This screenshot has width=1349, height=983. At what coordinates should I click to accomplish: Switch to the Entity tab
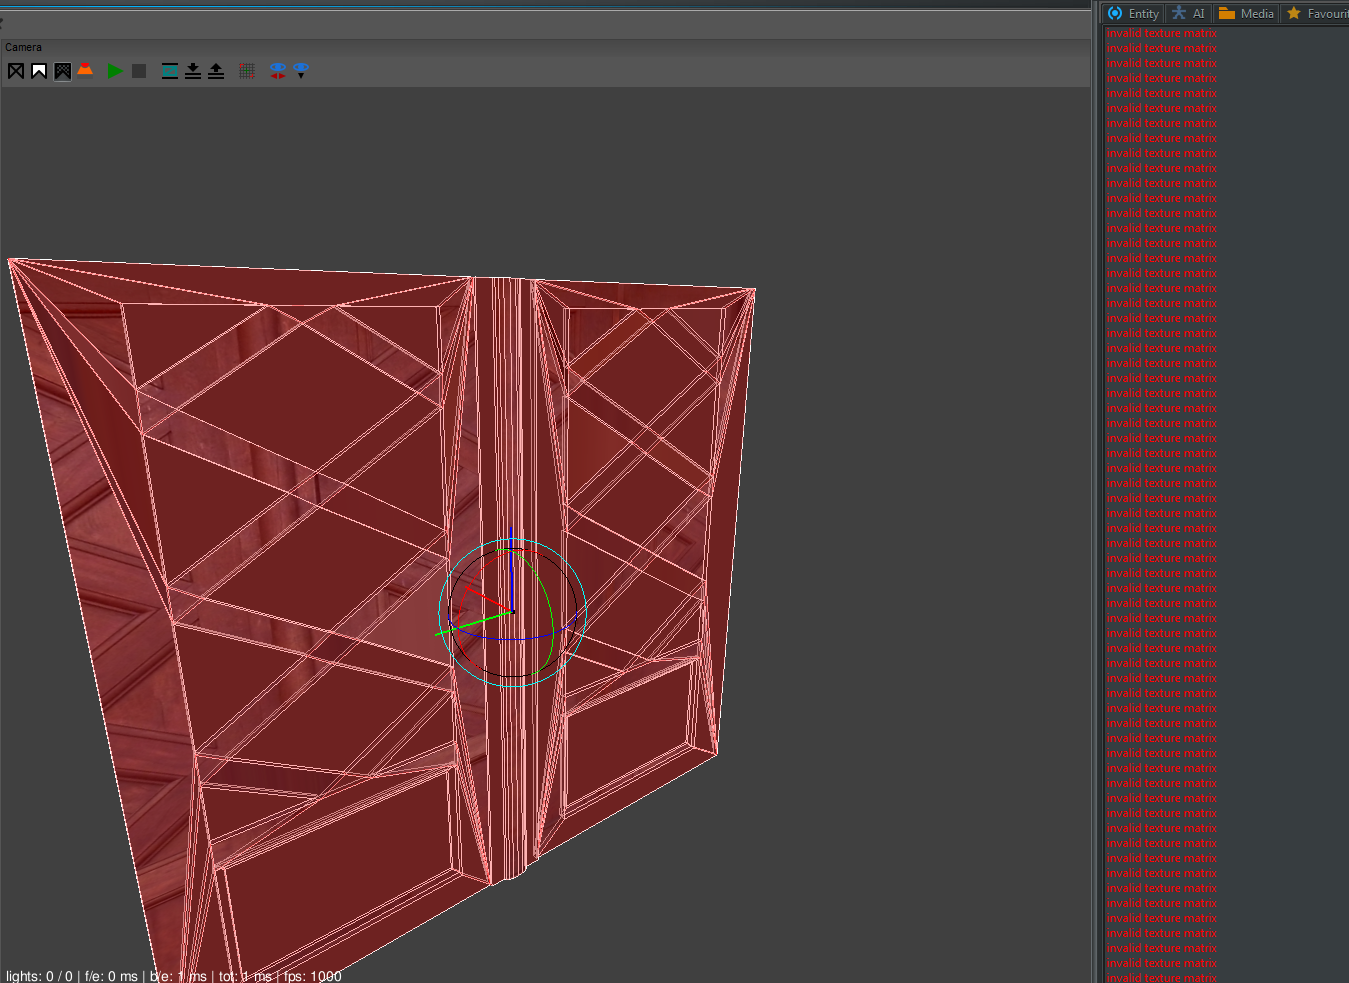1133,13
